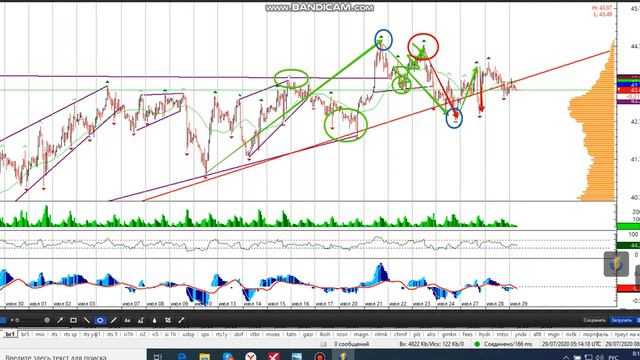Select the rectangle drawing tool

(x=73, y=320)
